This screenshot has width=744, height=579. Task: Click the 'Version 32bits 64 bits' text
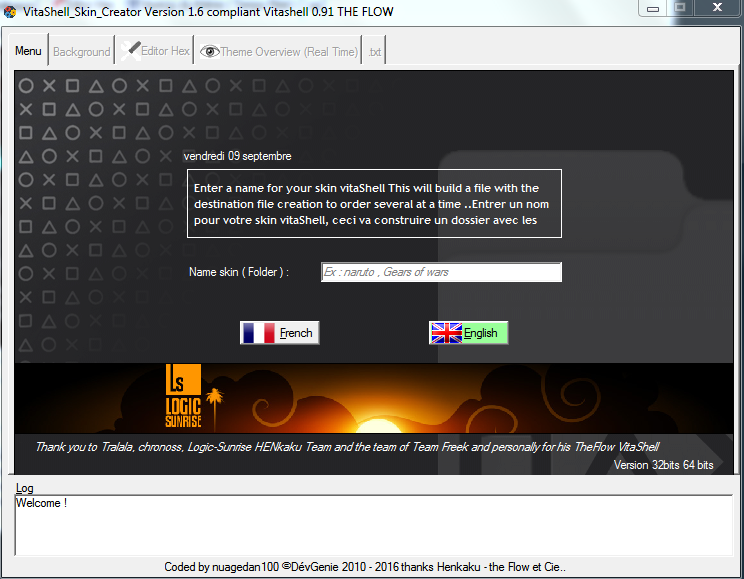coord(663,465)
